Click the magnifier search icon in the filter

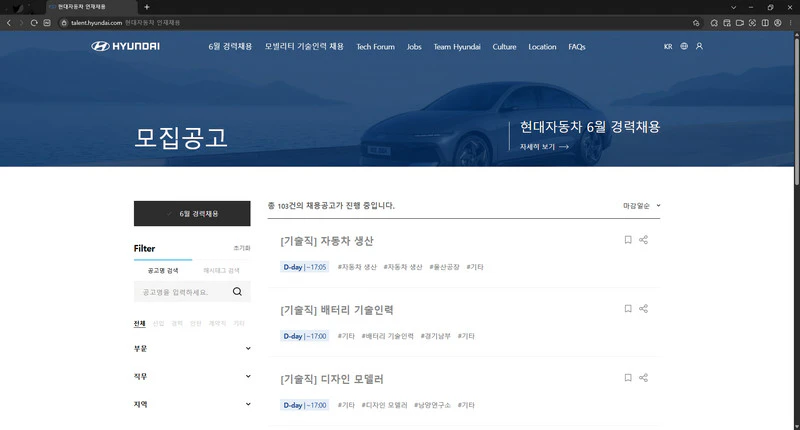point(237,292)
